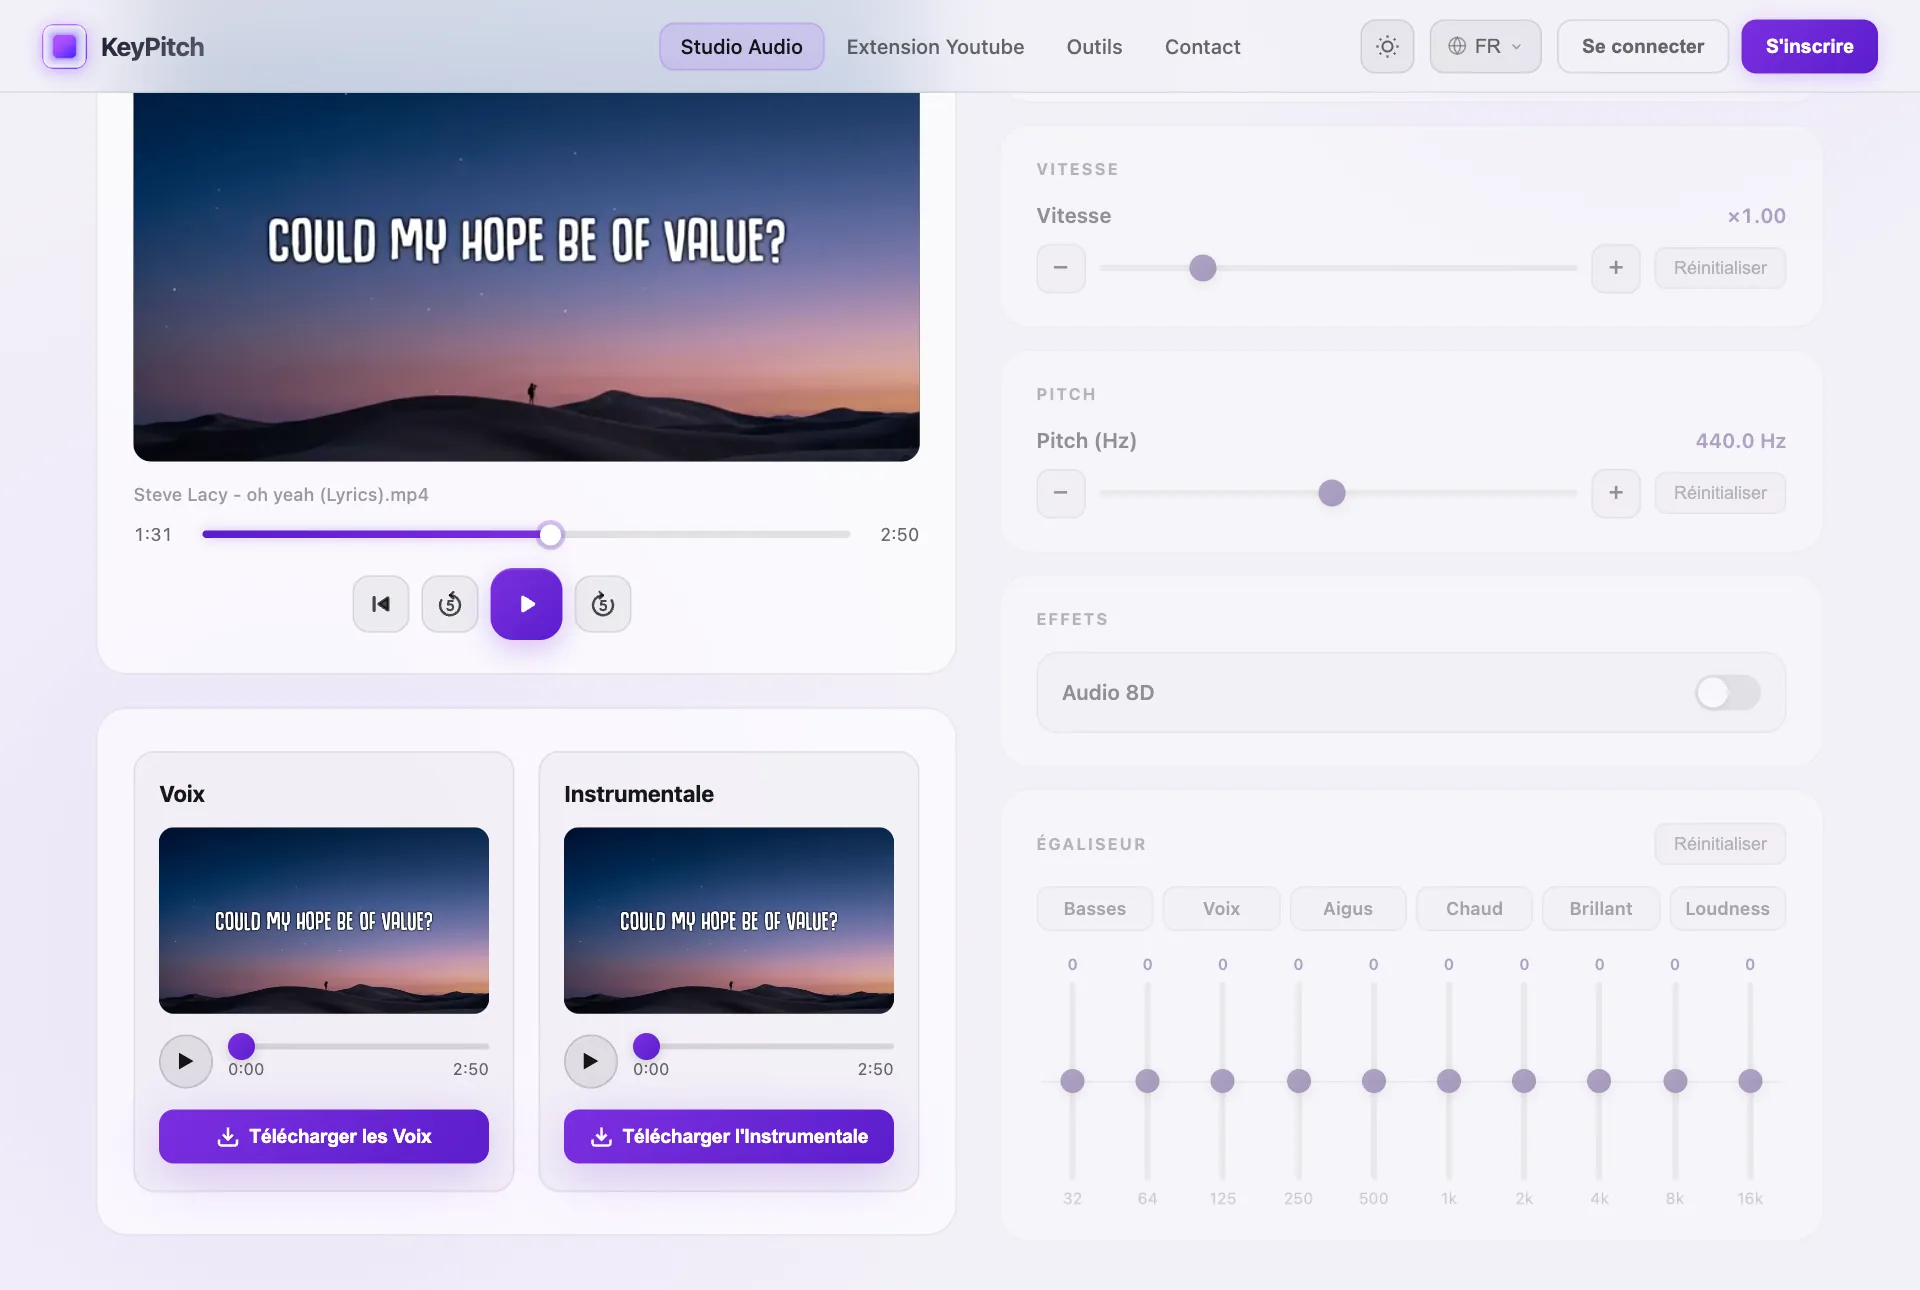This screenshot has height=1290, width=1920.
Task: Select the Brillant equalizer preset
Action: point(1601,909)
